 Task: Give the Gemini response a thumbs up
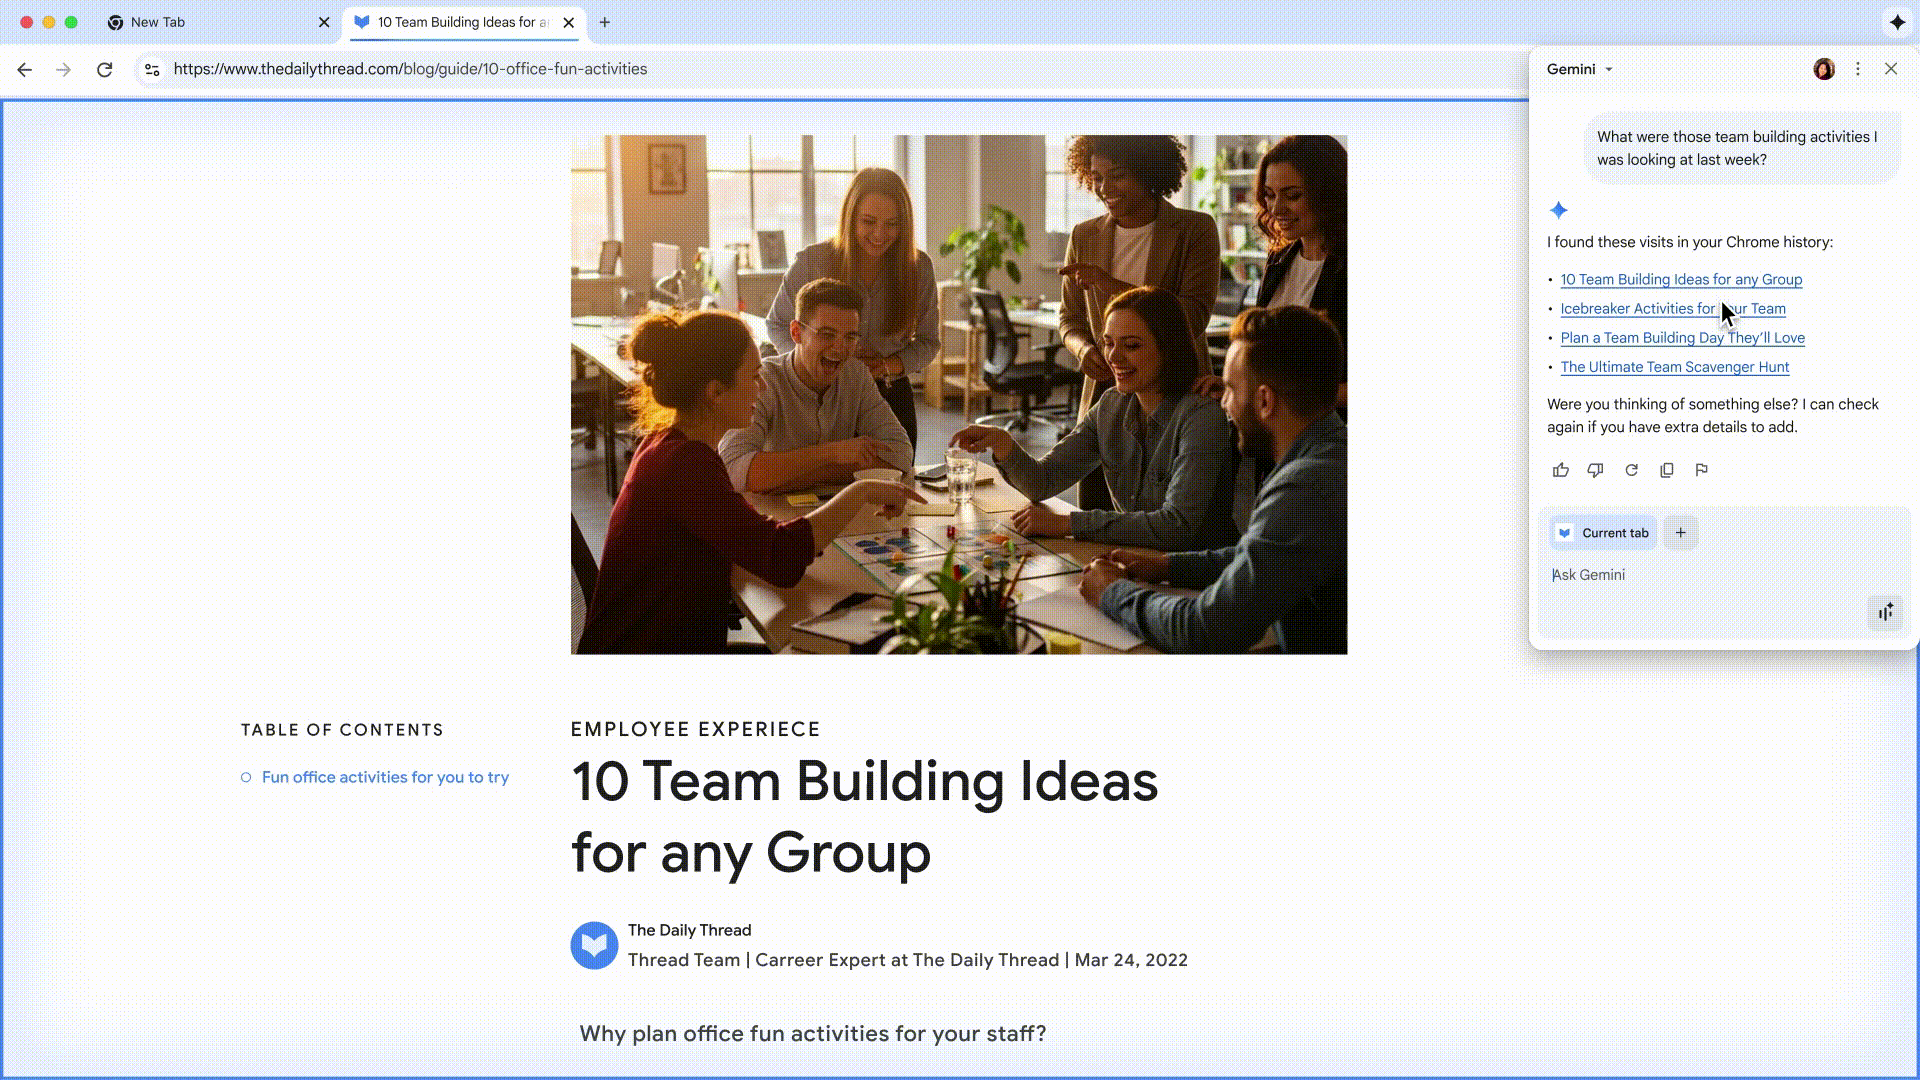[1560, 470]
